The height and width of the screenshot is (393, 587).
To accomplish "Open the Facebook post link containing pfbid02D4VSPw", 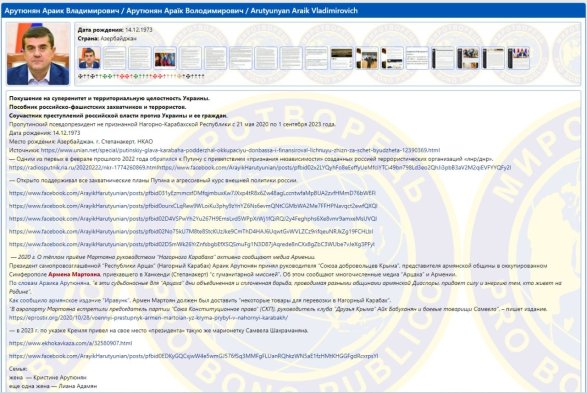I will [193, 219].
